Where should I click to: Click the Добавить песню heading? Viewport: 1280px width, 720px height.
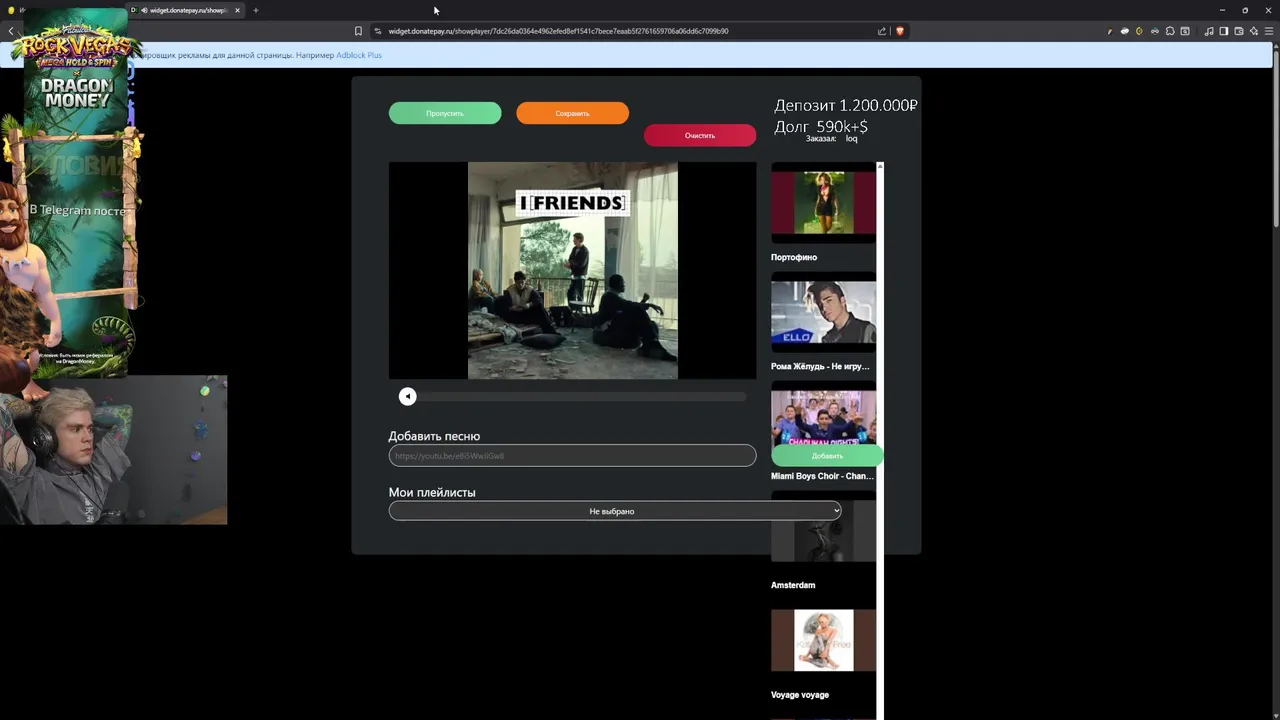(434, 436)
